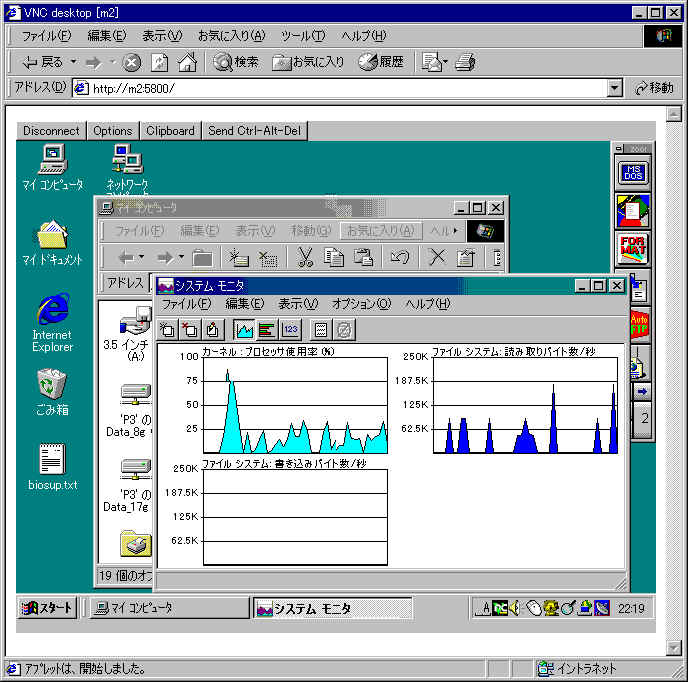The width and height of the screenshot is (688, 682).
Task: Click the browser scrollbar down arrow
Action: pos(674,647)
